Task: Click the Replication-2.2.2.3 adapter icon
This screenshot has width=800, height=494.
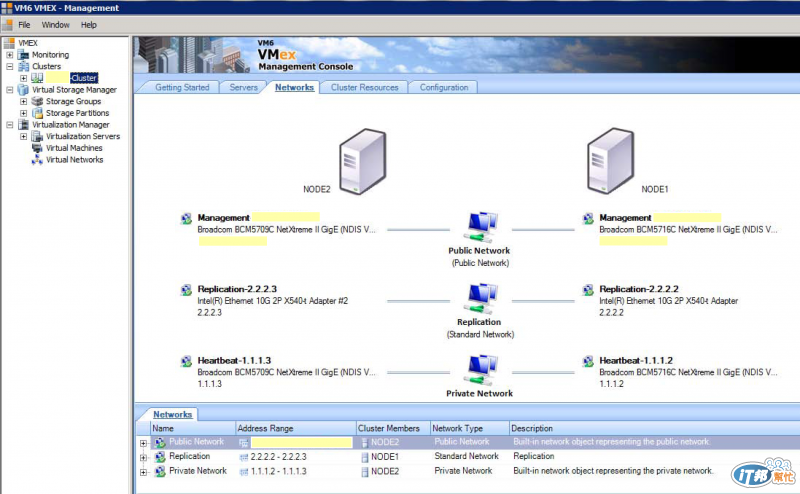Action: [186, 290]
